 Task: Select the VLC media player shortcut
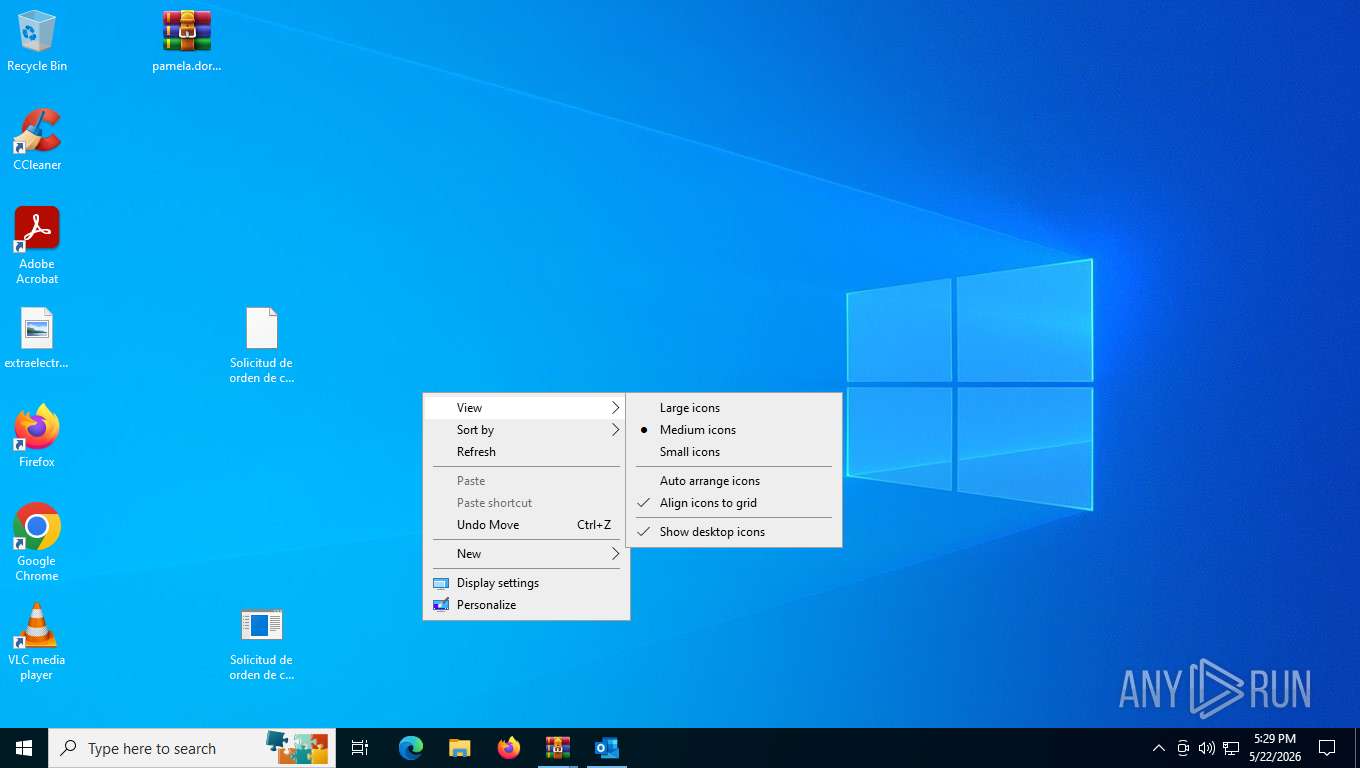[37, 641]
